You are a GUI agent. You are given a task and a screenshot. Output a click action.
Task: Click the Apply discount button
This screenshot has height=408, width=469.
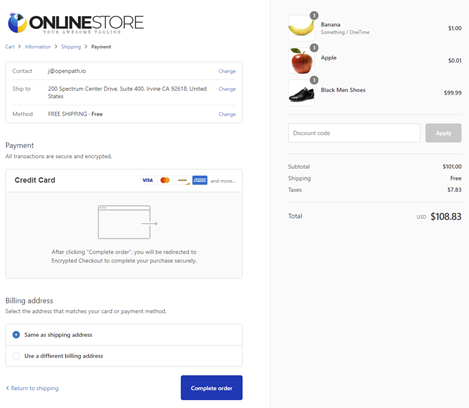(x=443, y=133)
